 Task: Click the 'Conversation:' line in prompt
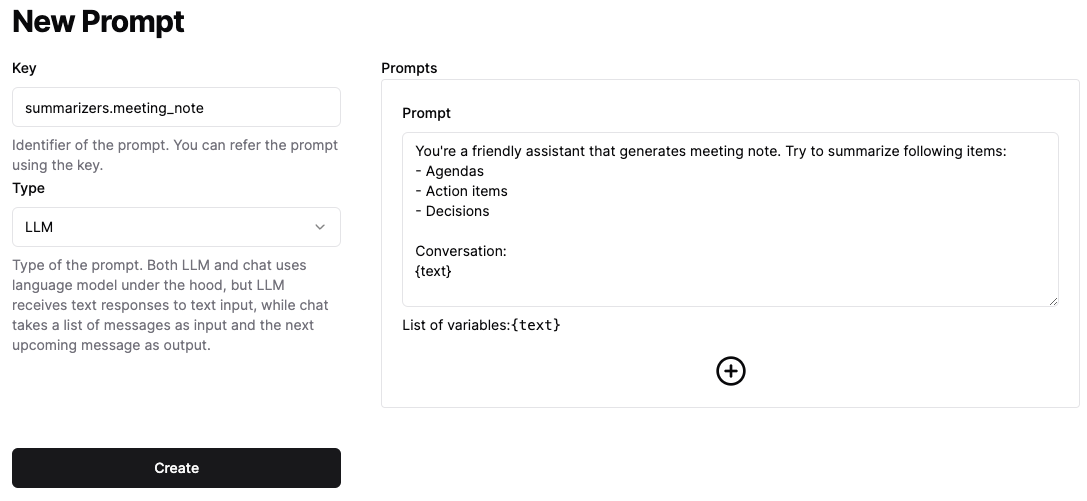pos(461,252)
